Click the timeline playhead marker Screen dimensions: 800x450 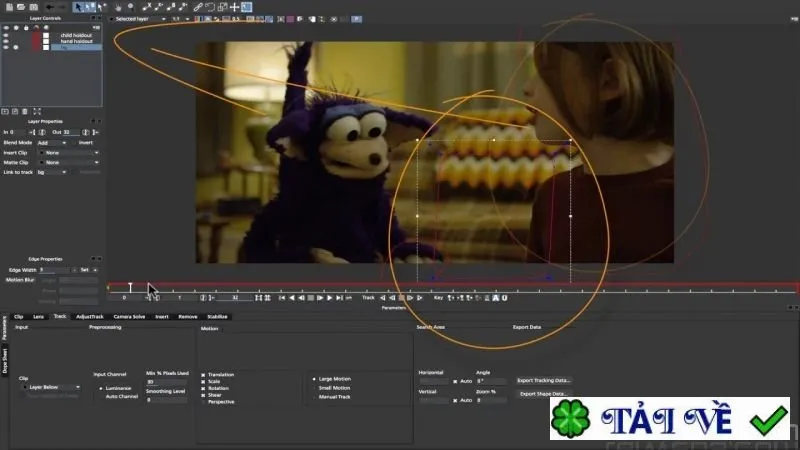(130, 288)
